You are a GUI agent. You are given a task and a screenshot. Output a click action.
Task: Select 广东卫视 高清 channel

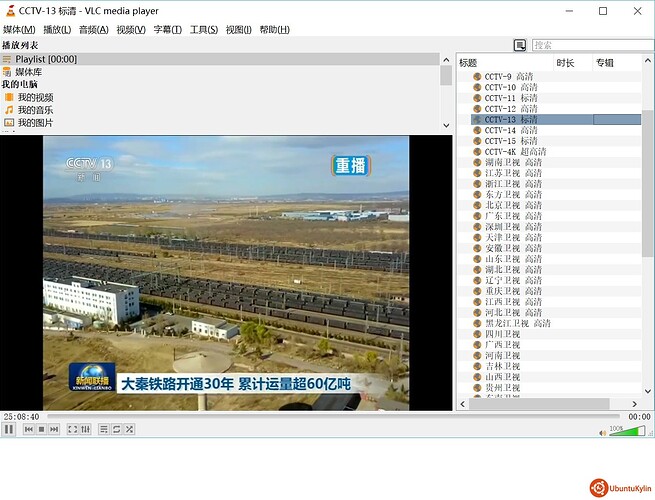coord(513,216)
